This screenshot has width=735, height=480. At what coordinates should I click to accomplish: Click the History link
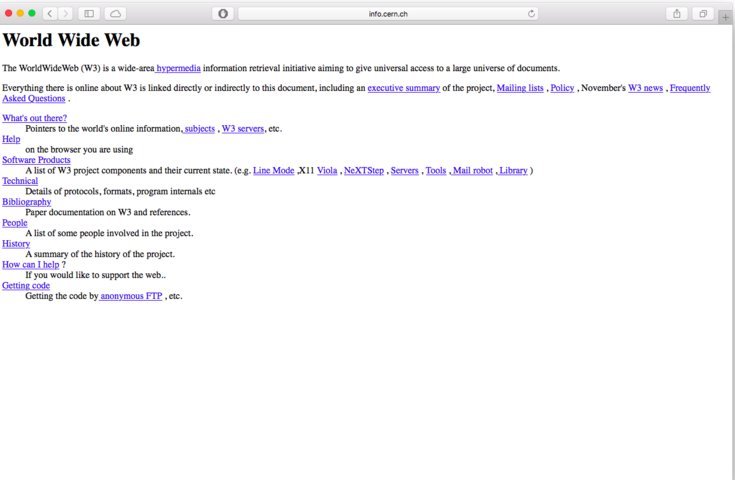16,244
